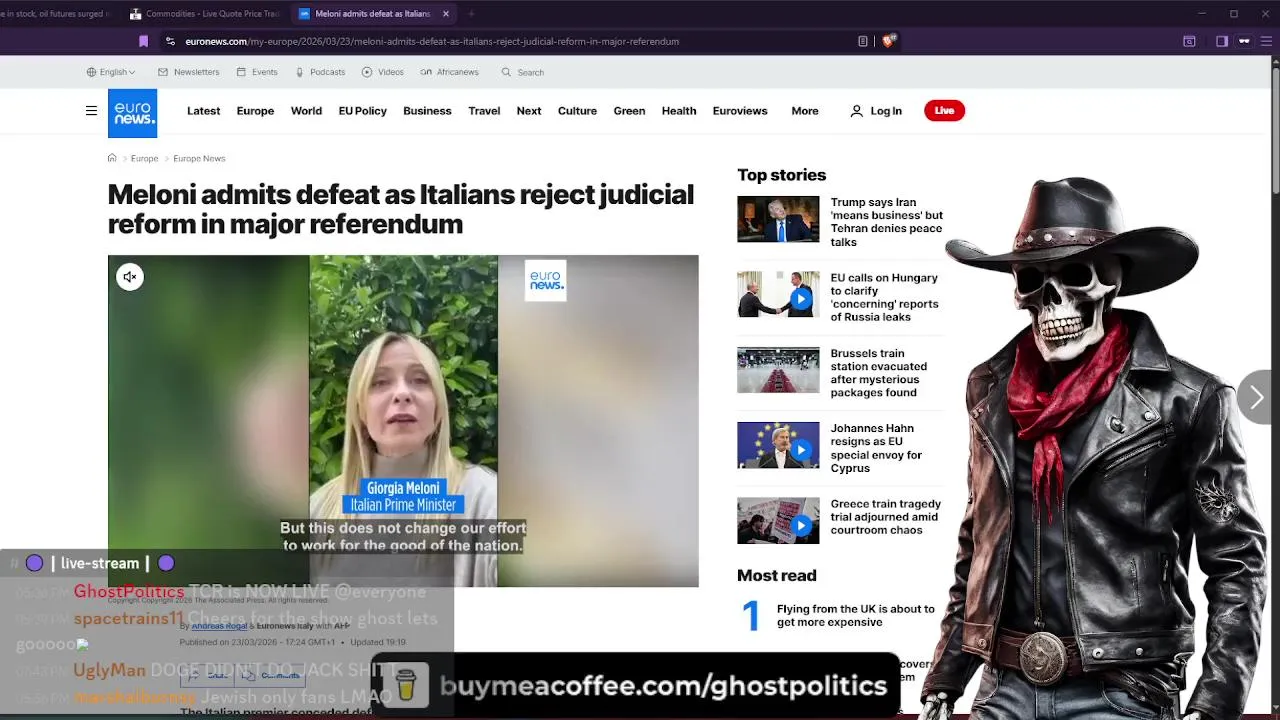Screen dimensions: 1280x720
Task: Open the Newsletters link
Action: 188,72
